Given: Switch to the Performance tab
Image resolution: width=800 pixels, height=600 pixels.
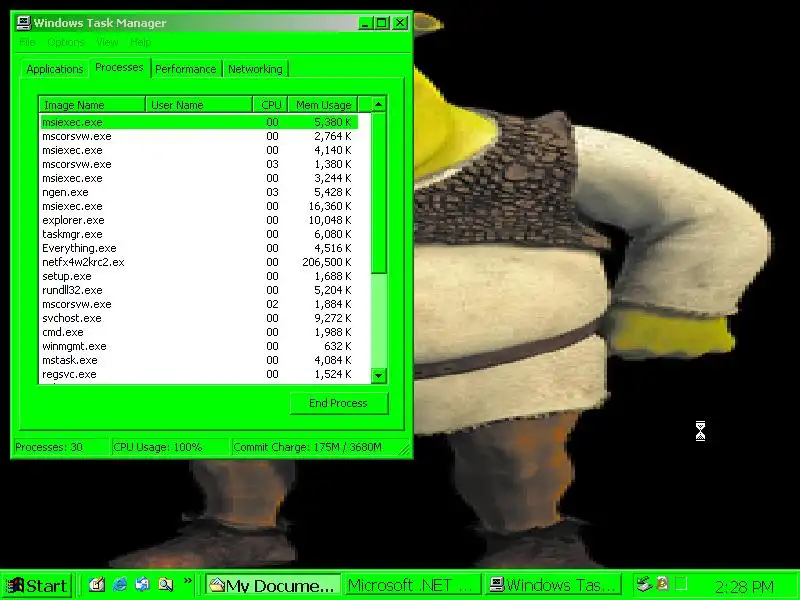Looking at the screenshot, I should (186, 69).
